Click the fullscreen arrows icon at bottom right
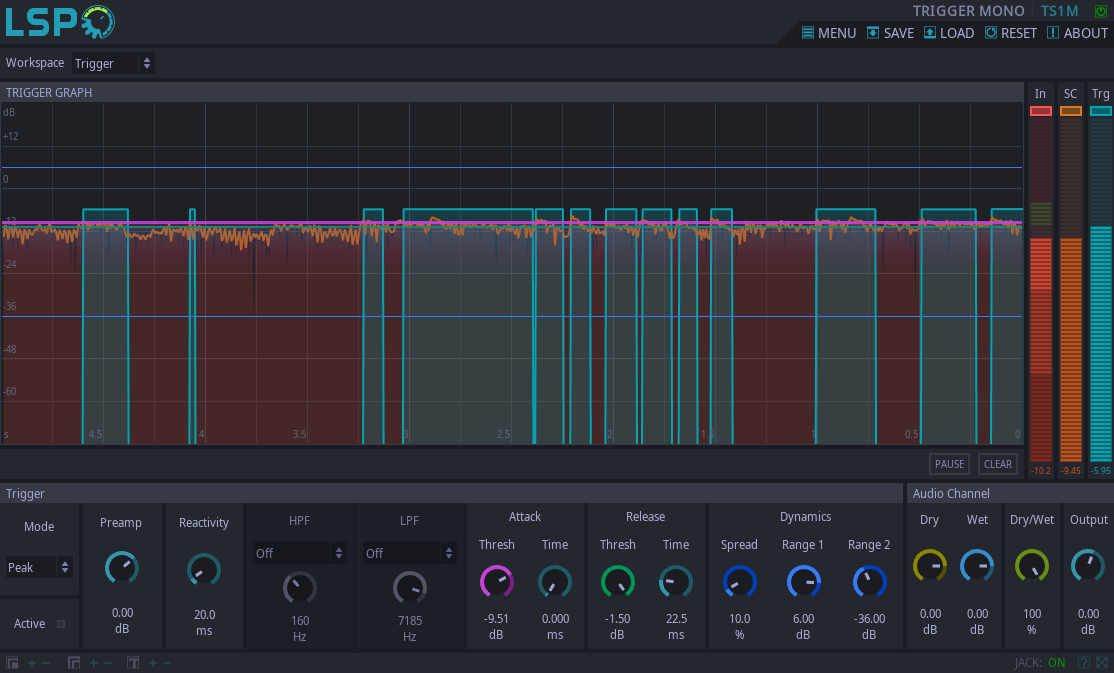The width and height of the screenshot is (1114, 673). coord(1102,663)
